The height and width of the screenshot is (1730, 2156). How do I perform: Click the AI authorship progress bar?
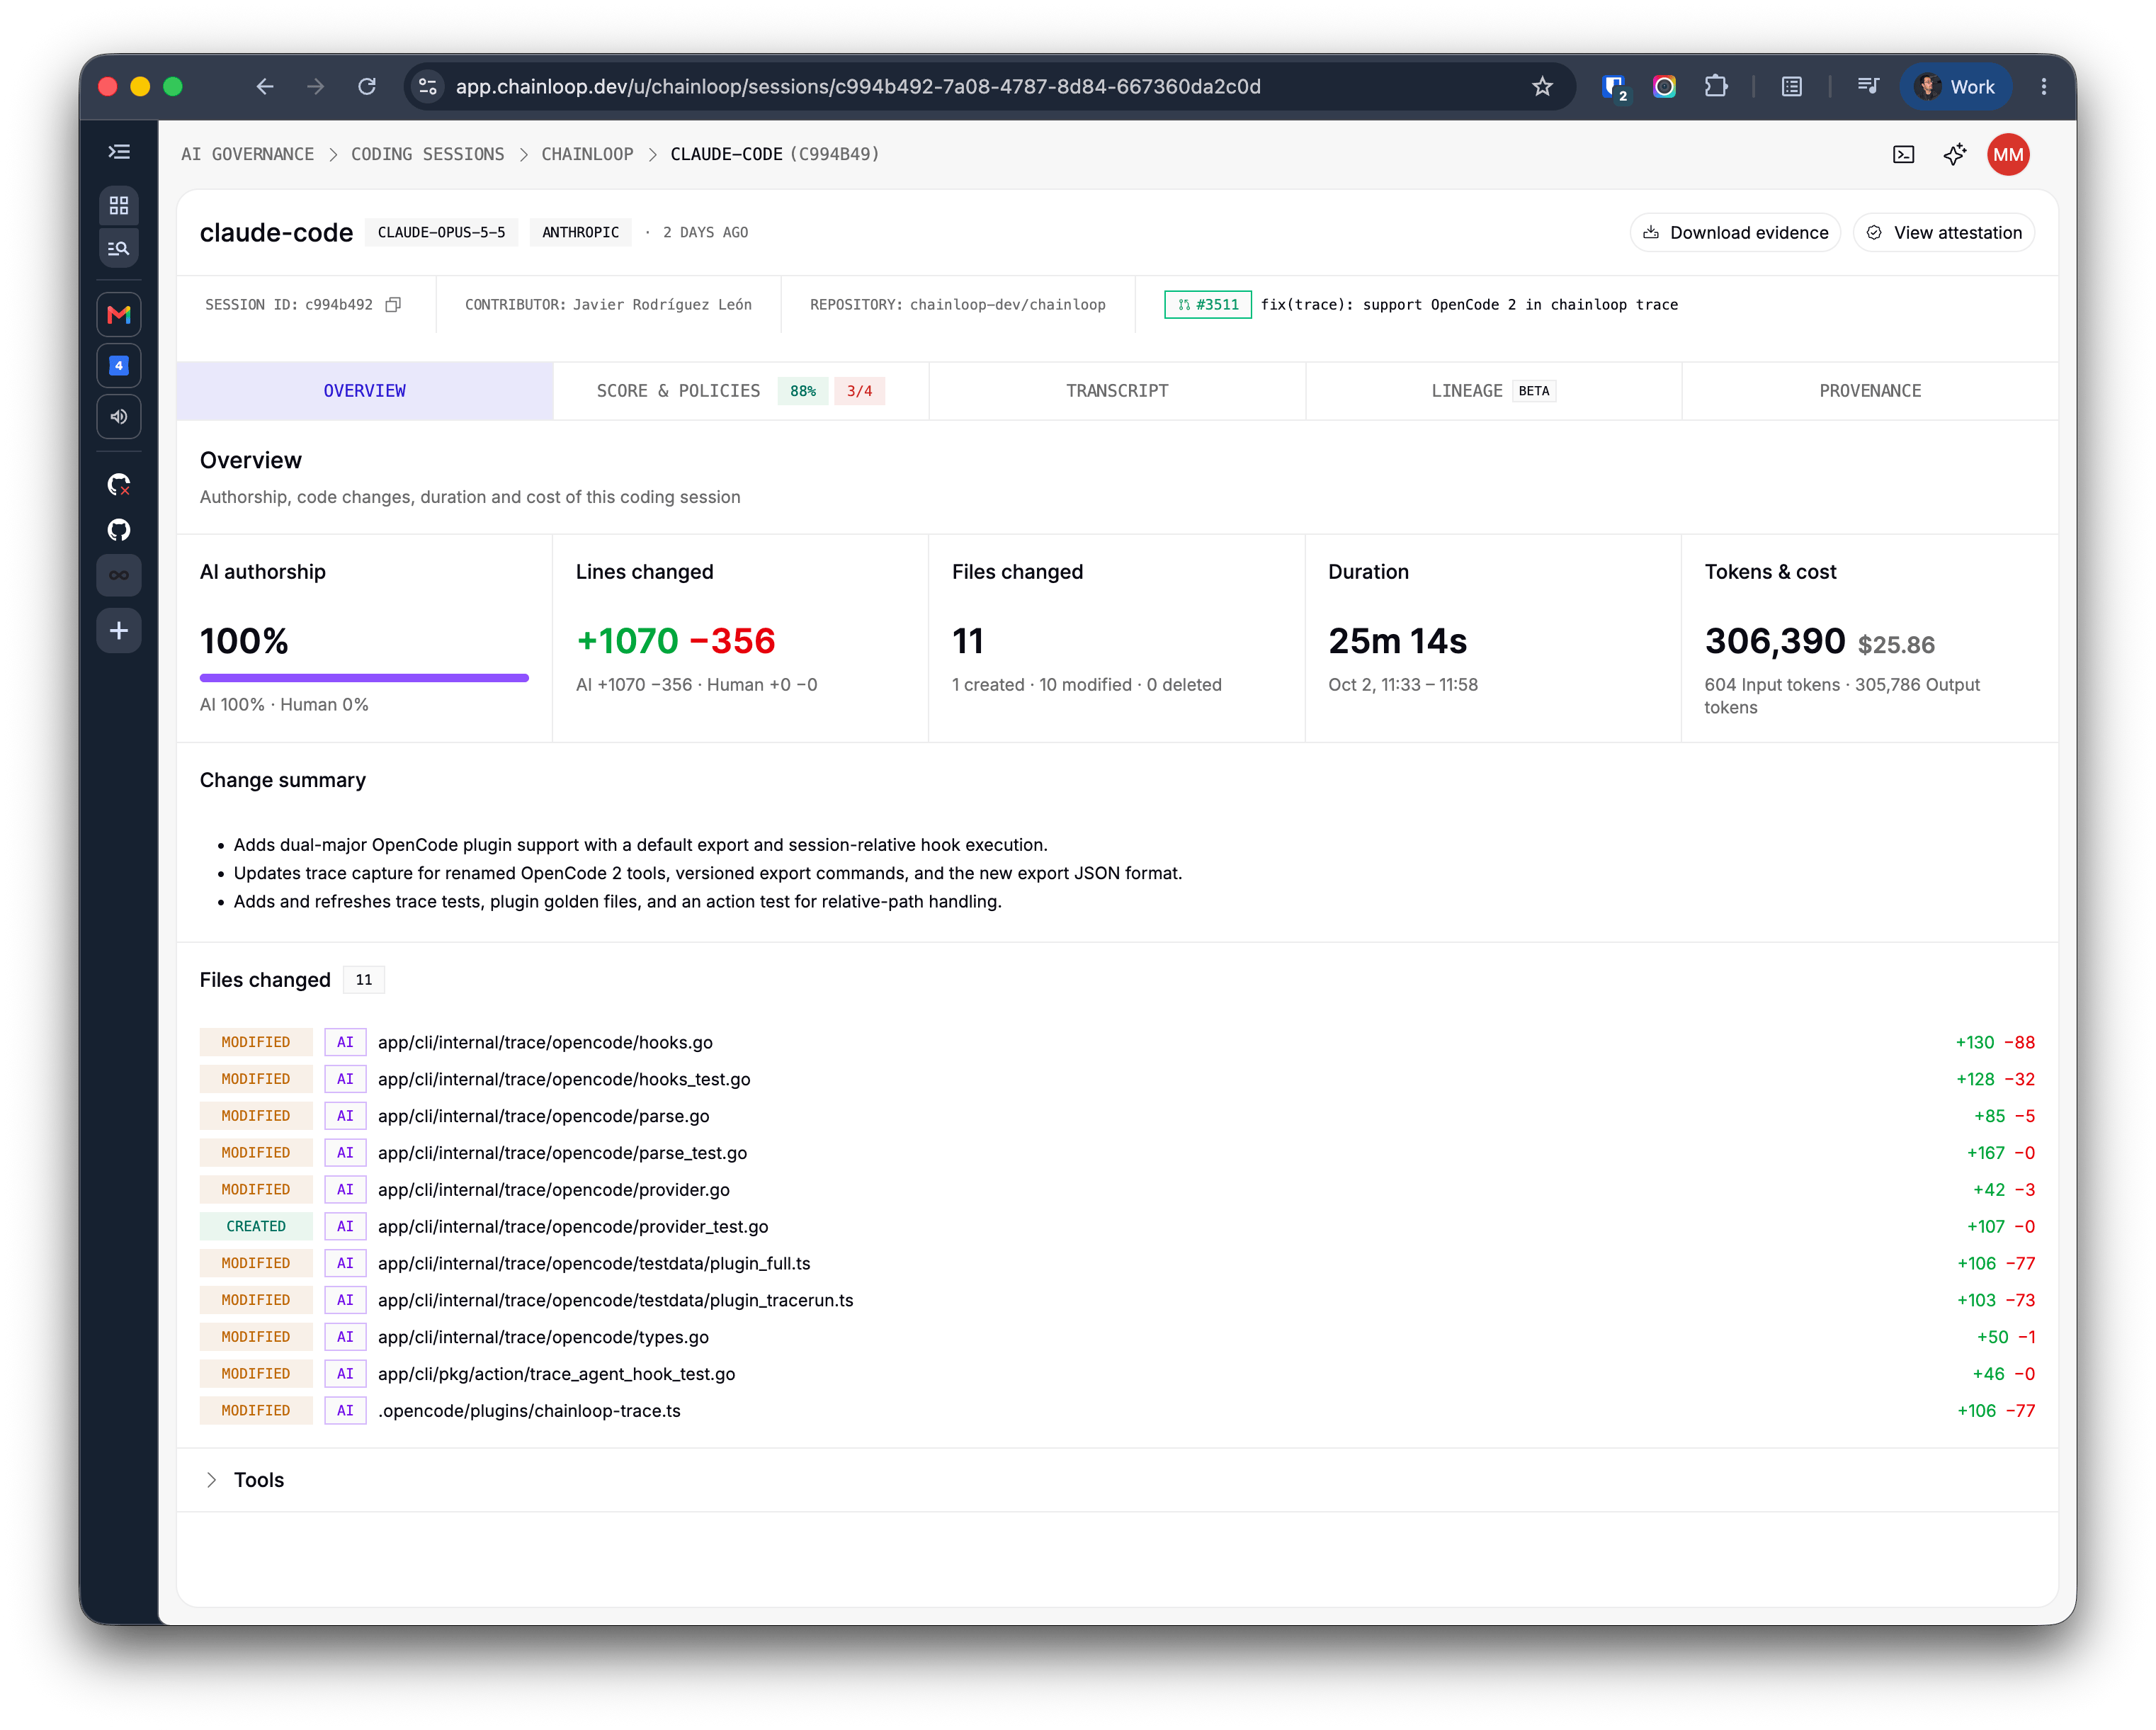click(364, 678)
